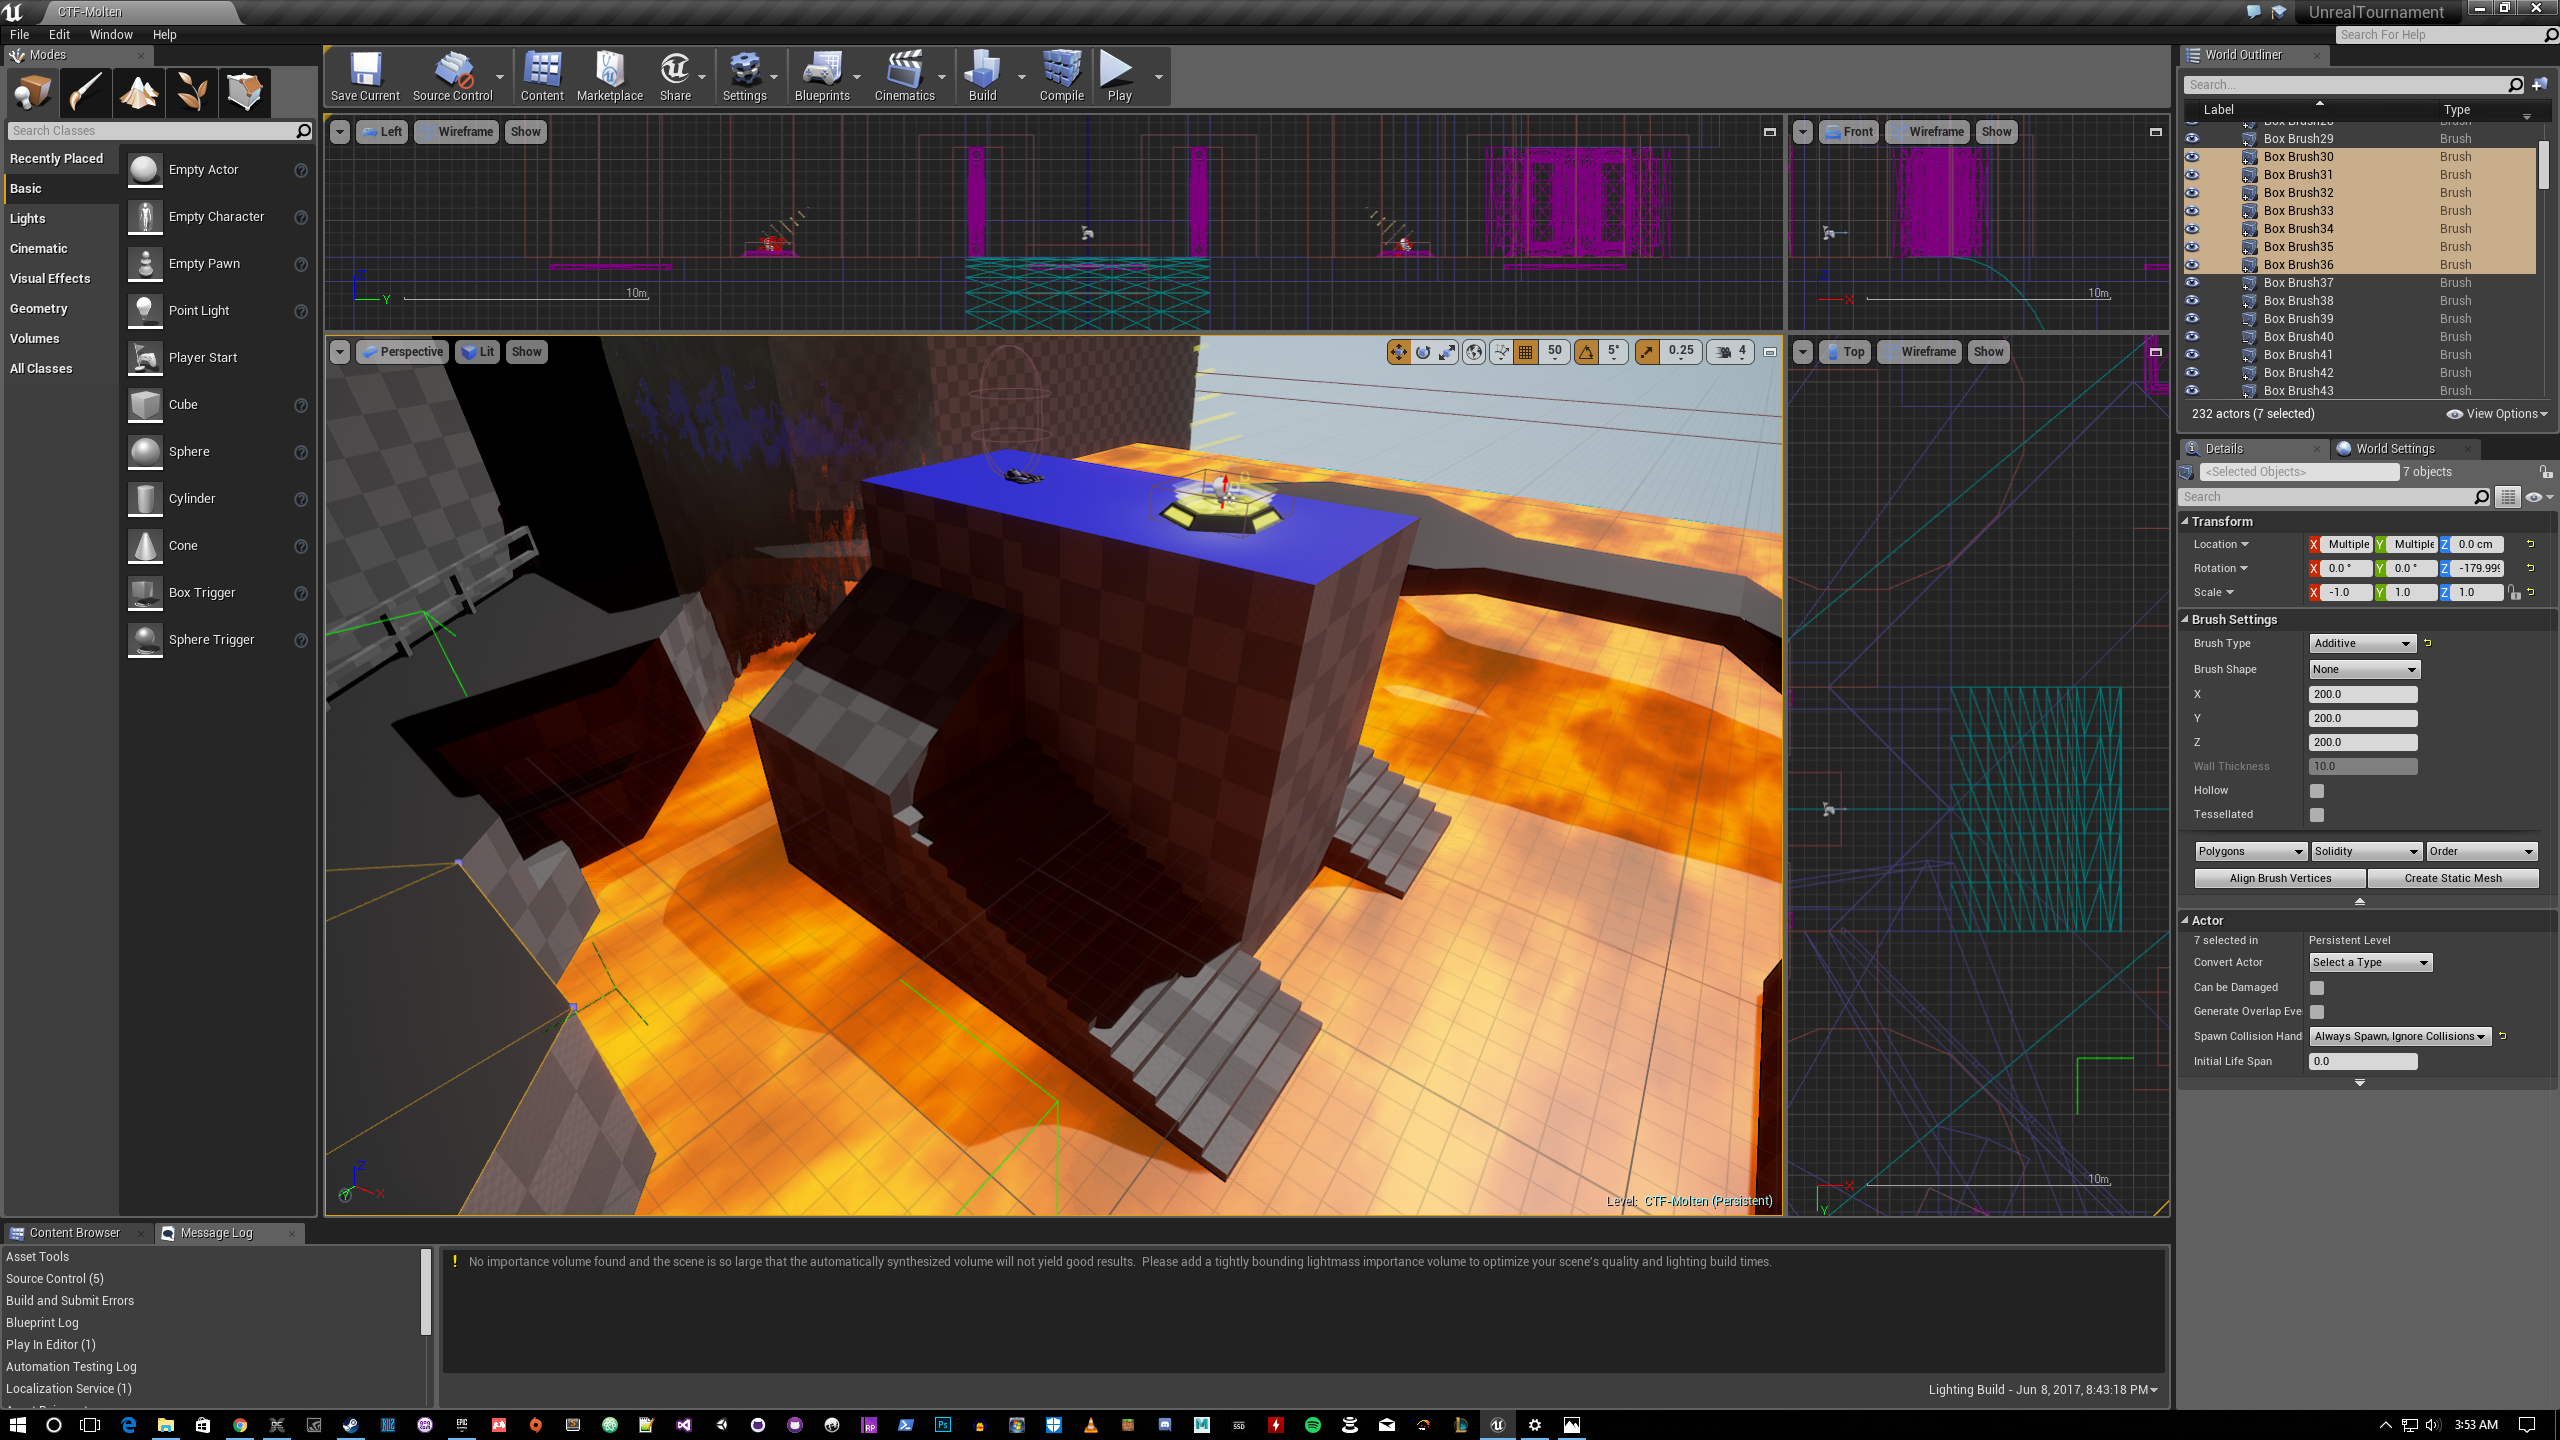Select the Paint mode brush icon
The image size is (2560, 1440).
(85, 93)
